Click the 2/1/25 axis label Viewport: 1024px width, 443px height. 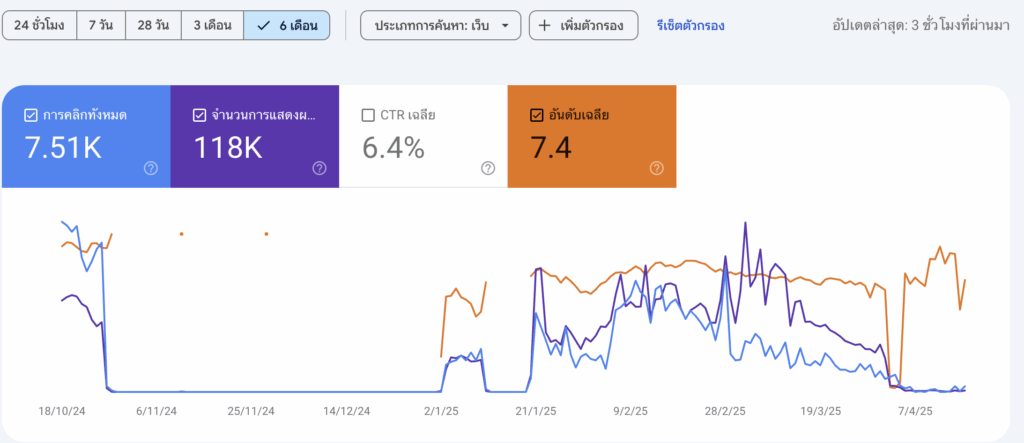pos(441,411)
